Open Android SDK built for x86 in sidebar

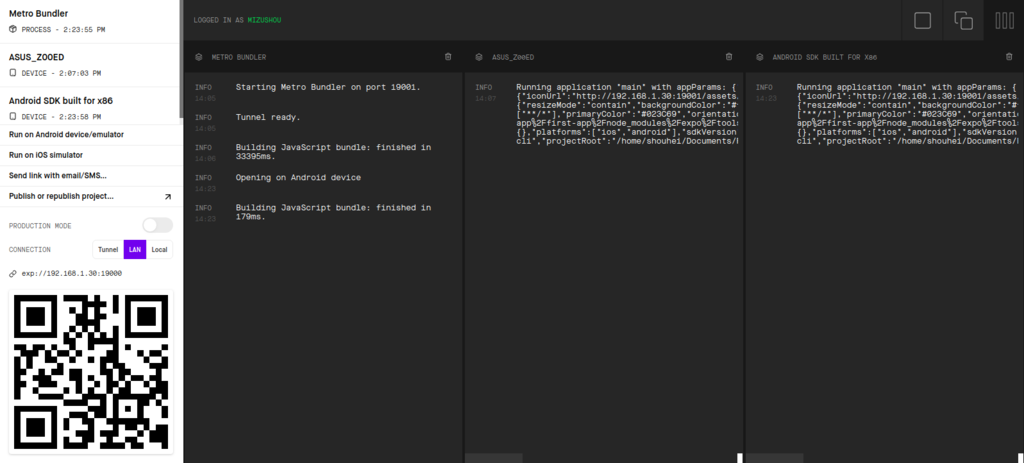tap(90, 106)
